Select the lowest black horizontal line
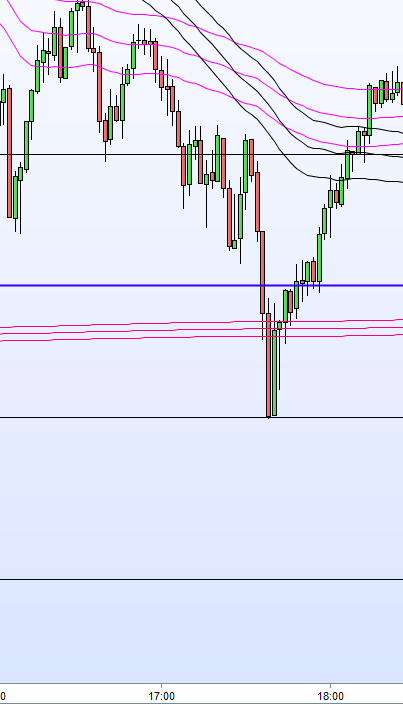This screenshot has height=704, width=403. (202, 580)
